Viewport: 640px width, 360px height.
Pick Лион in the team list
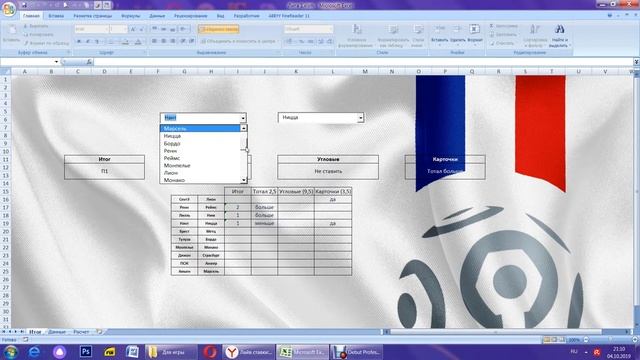point(200,173)
